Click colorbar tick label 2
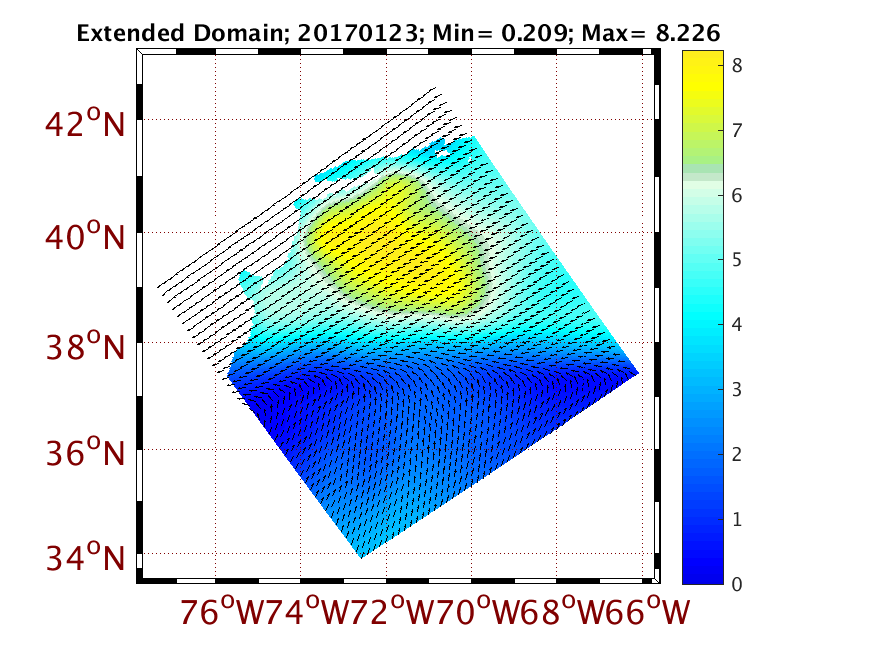The width and height of the screenshot is (874, 655). 737,454
